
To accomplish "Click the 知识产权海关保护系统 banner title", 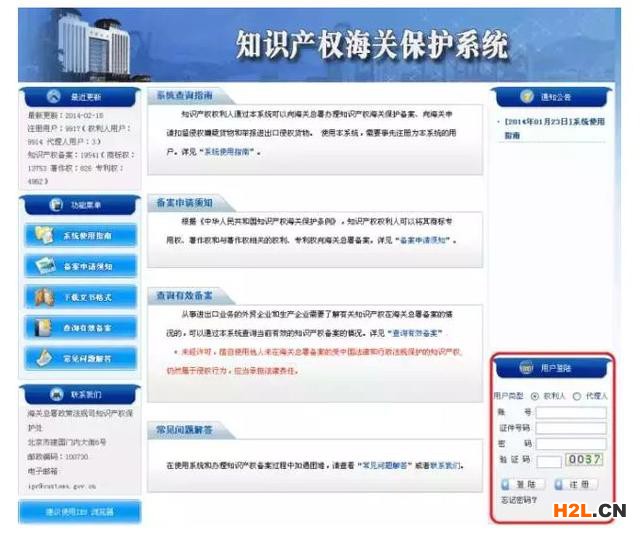I will (372, 44).
